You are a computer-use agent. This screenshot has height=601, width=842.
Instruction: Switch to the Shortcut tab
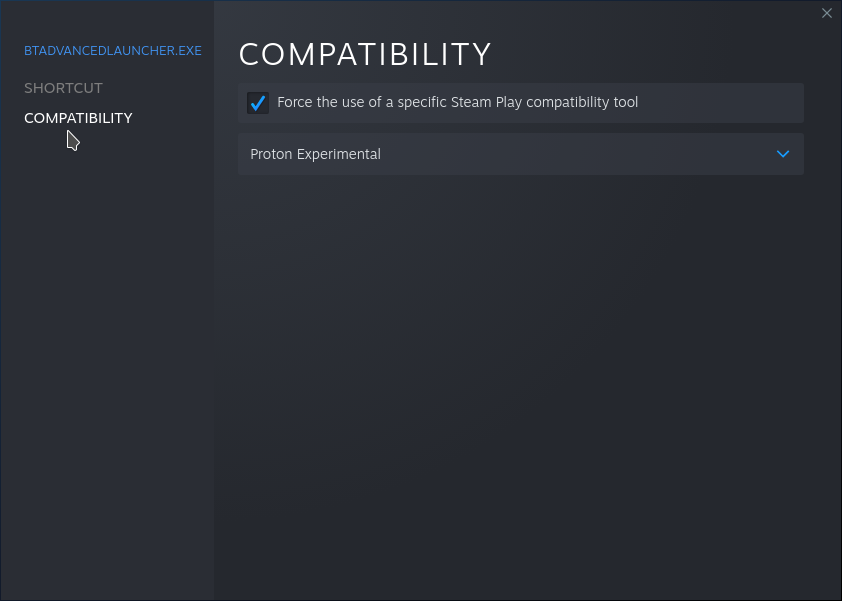pos(63,88)
